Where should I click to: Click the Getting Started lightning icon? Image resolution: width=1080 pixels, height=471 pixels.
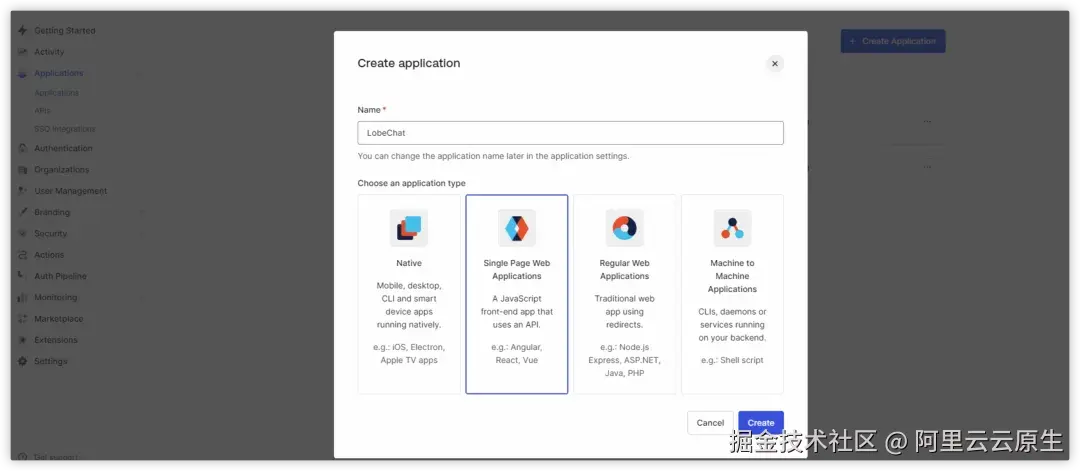[x=23, y=30]
